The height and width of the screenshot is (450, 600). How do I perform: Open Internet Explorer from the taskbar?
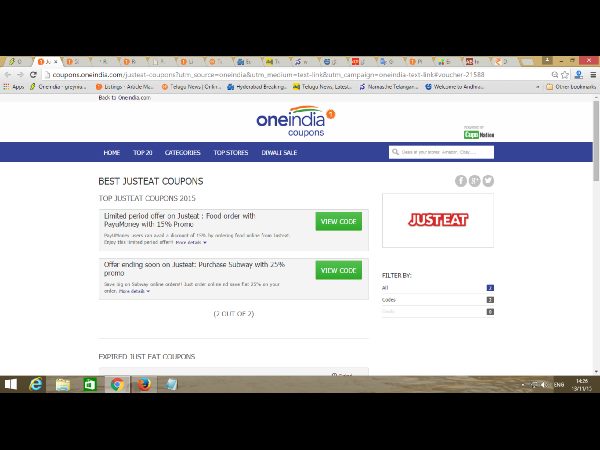[x=37, y=384]
